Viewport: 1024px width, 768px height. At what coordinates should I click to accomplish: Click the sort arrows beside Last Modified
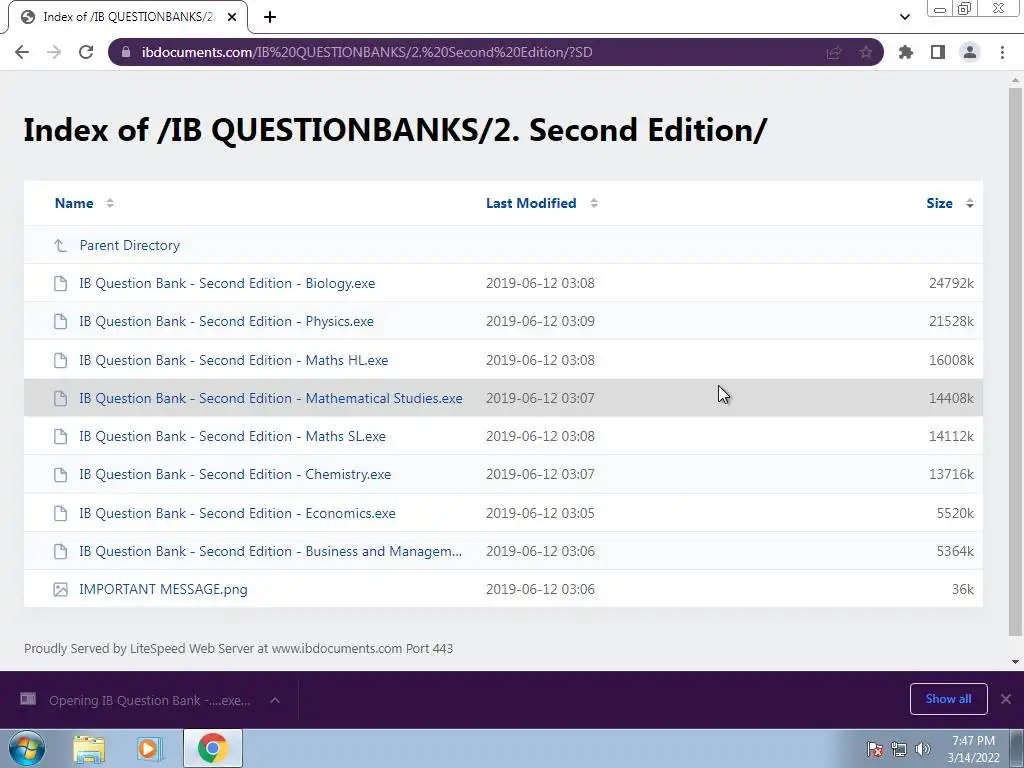(594, 203)
